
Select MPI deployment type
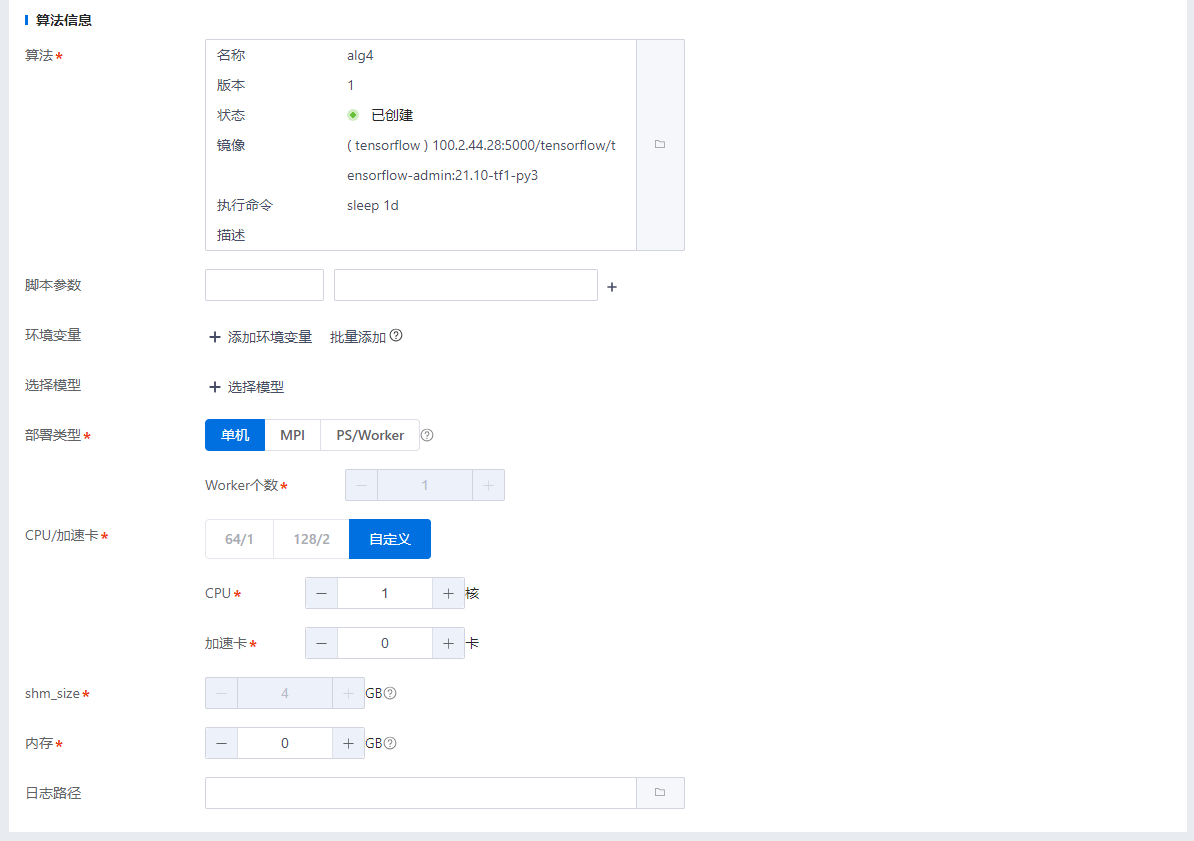tap(292, 435)
